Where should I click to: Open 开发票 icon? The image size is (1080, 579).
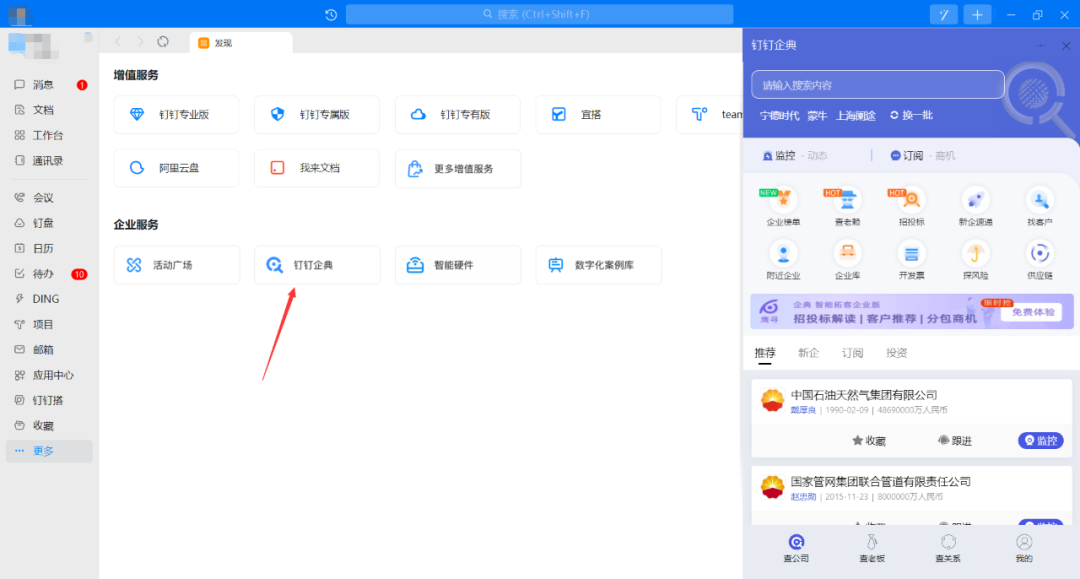[x=911, y=261]
